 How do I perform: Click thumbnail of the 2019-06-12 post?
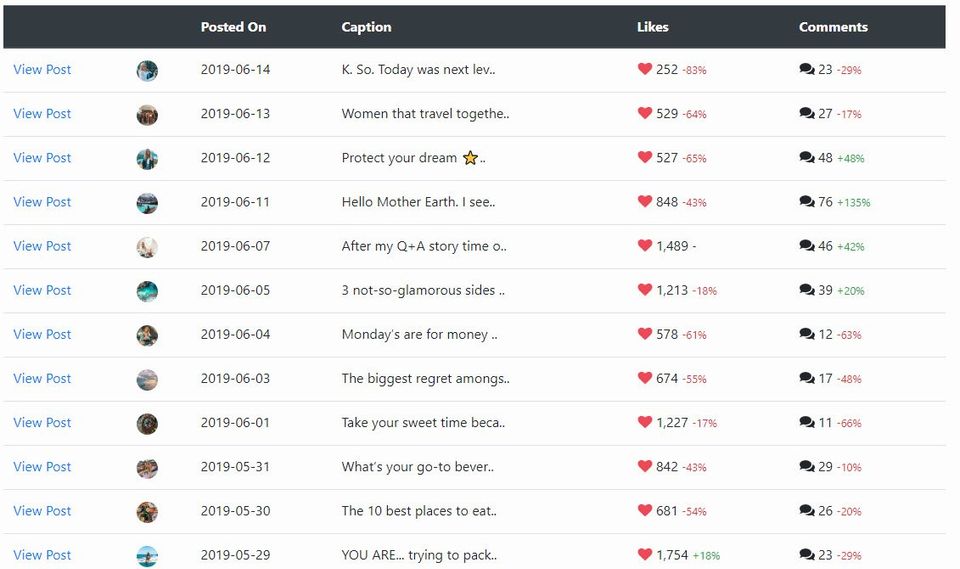pyautogui.click(x=147, y=159)
